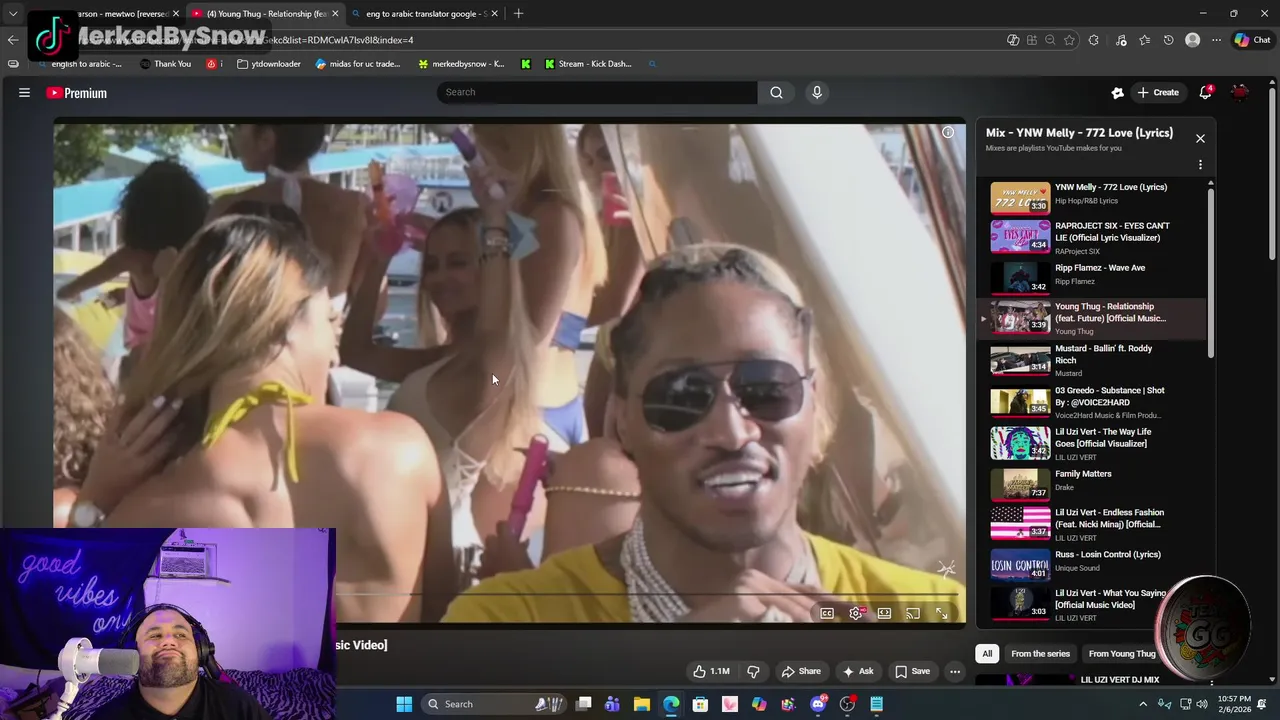Close the Mix playlist panel
This screenshot has height=720, width=1280.
(x=1200, y=138)
